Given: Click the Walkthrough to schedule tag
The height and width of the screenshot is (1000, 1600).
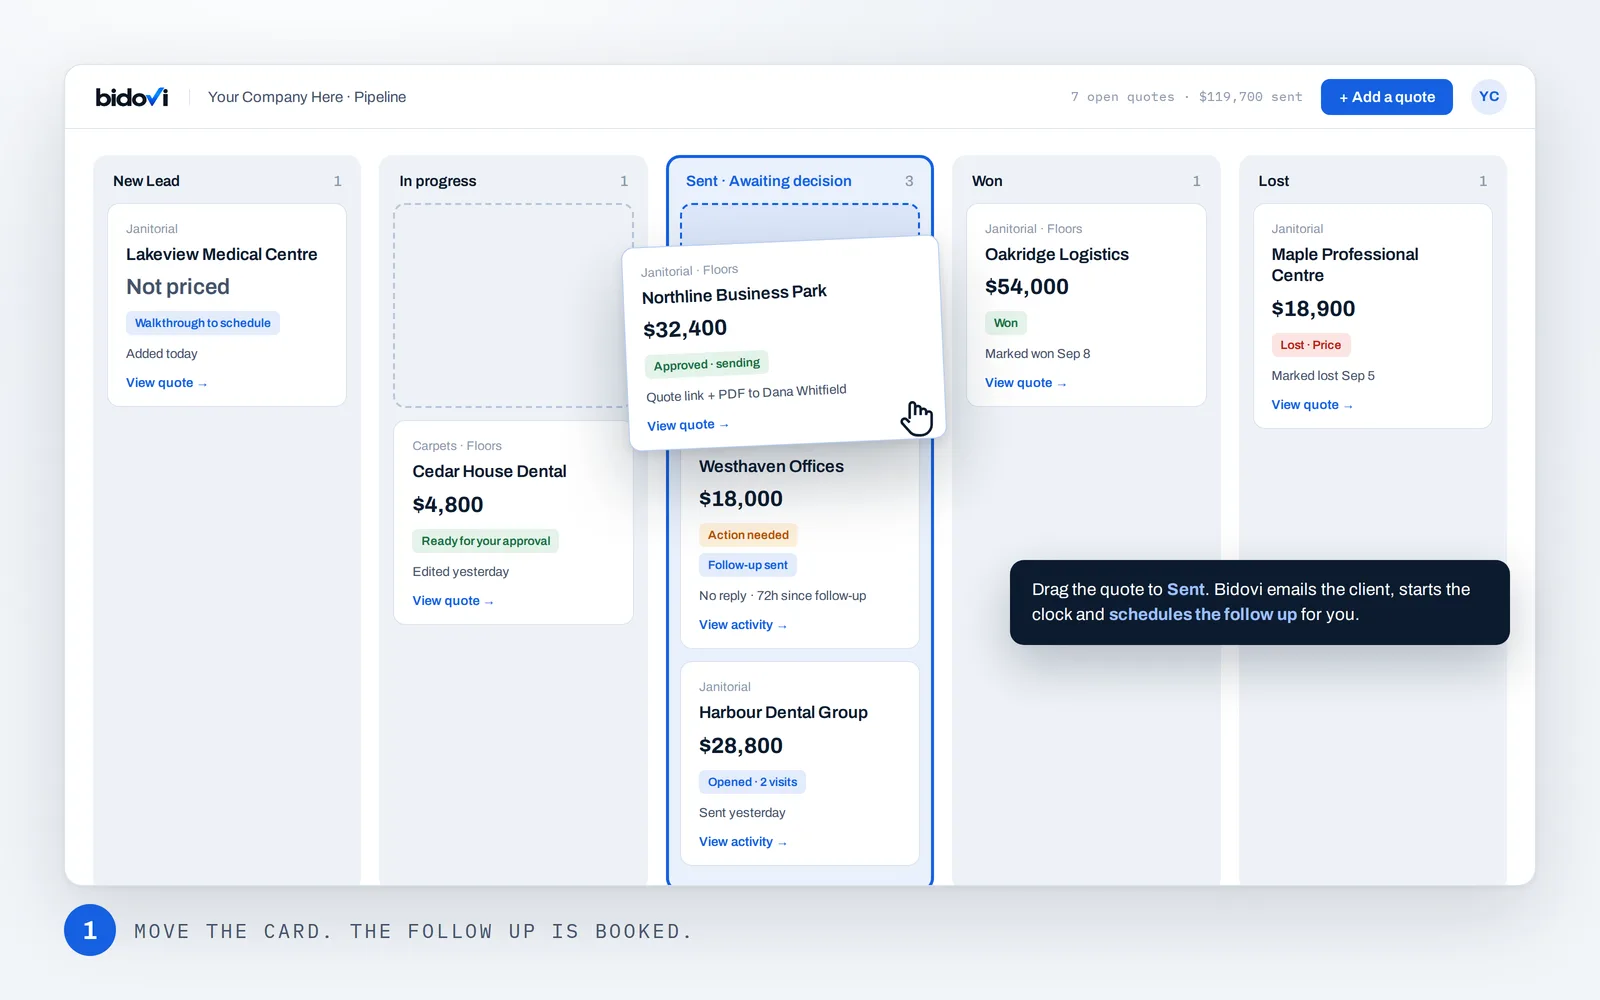Looking at the screenshot, I should (203, 323).
